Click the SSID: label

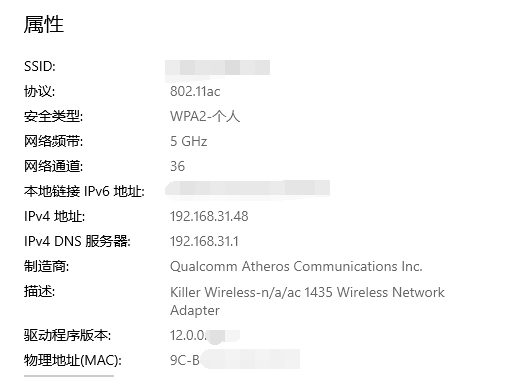(40, 66)
